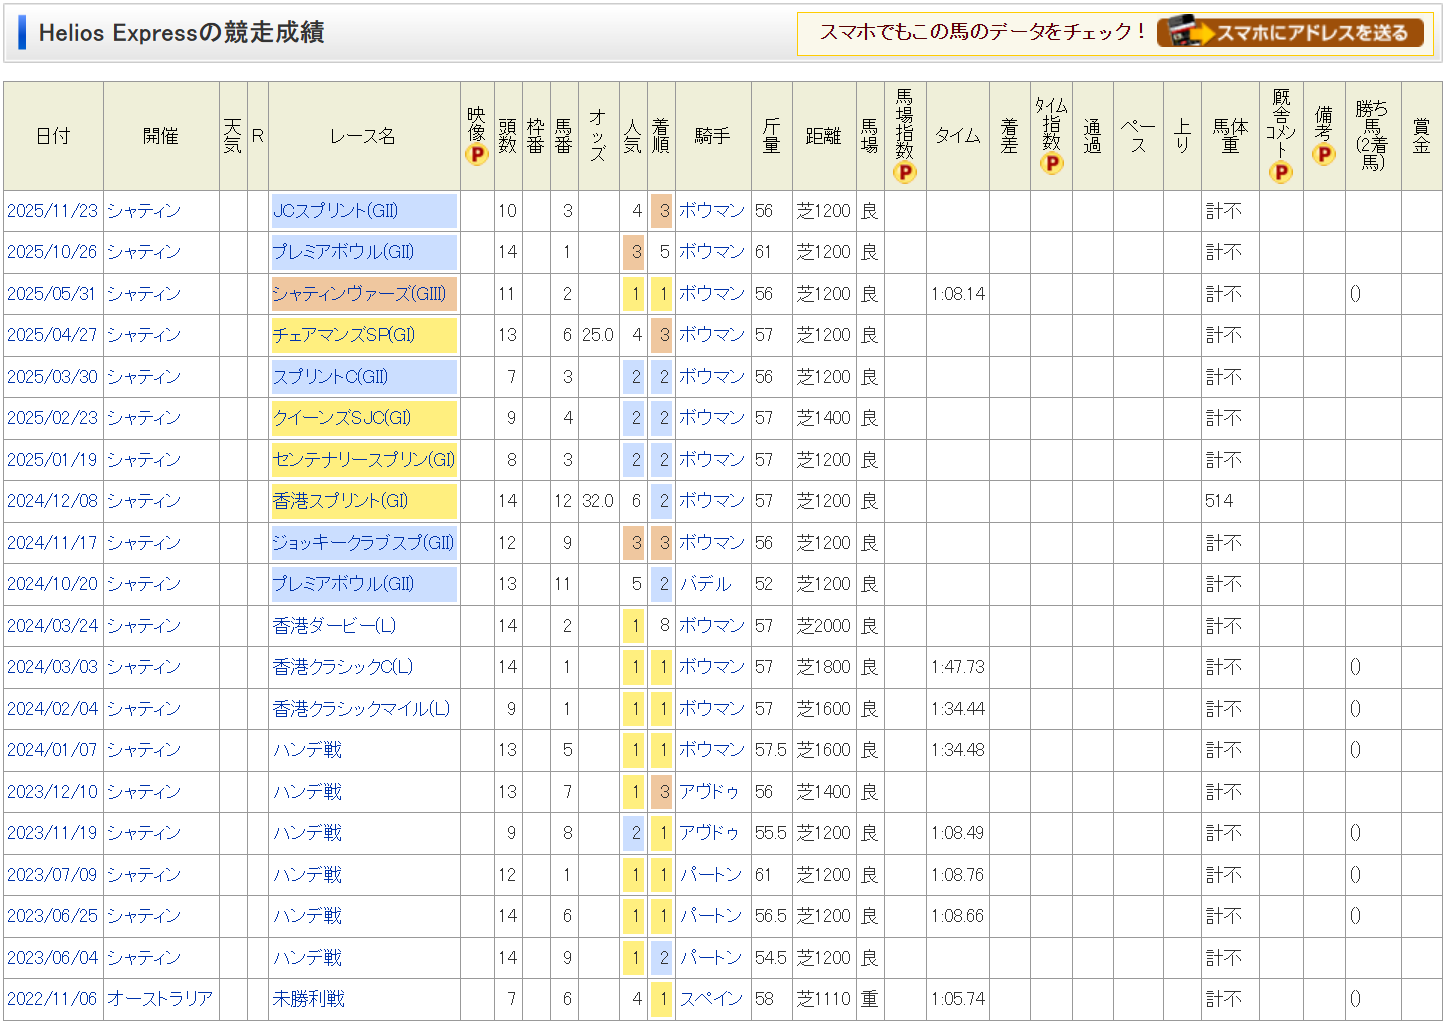Open シャティンヴァーズ(GIII) race link
This screenshot has height=1021, width=1446.
point(359,294)
